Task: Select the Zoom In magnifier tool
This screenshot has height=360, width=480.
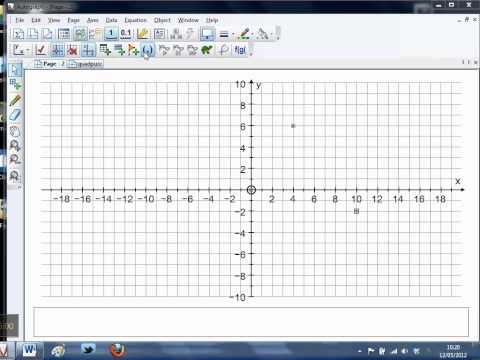Action: [15, 145]
